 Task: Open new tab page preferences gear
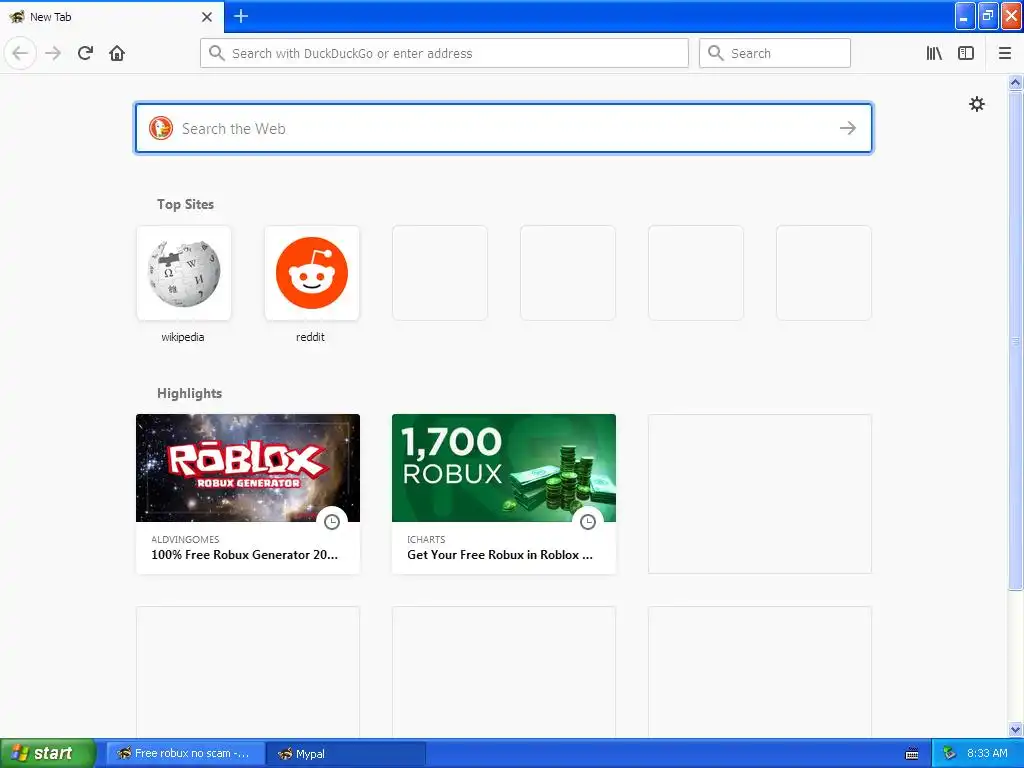click(x=976, y=104)
